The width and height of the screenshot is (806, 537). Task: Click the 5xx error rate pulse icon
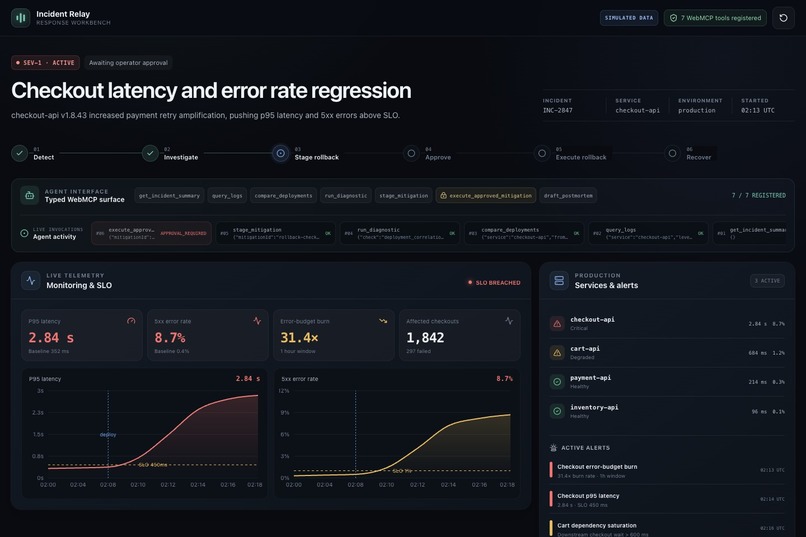(257, 321)
